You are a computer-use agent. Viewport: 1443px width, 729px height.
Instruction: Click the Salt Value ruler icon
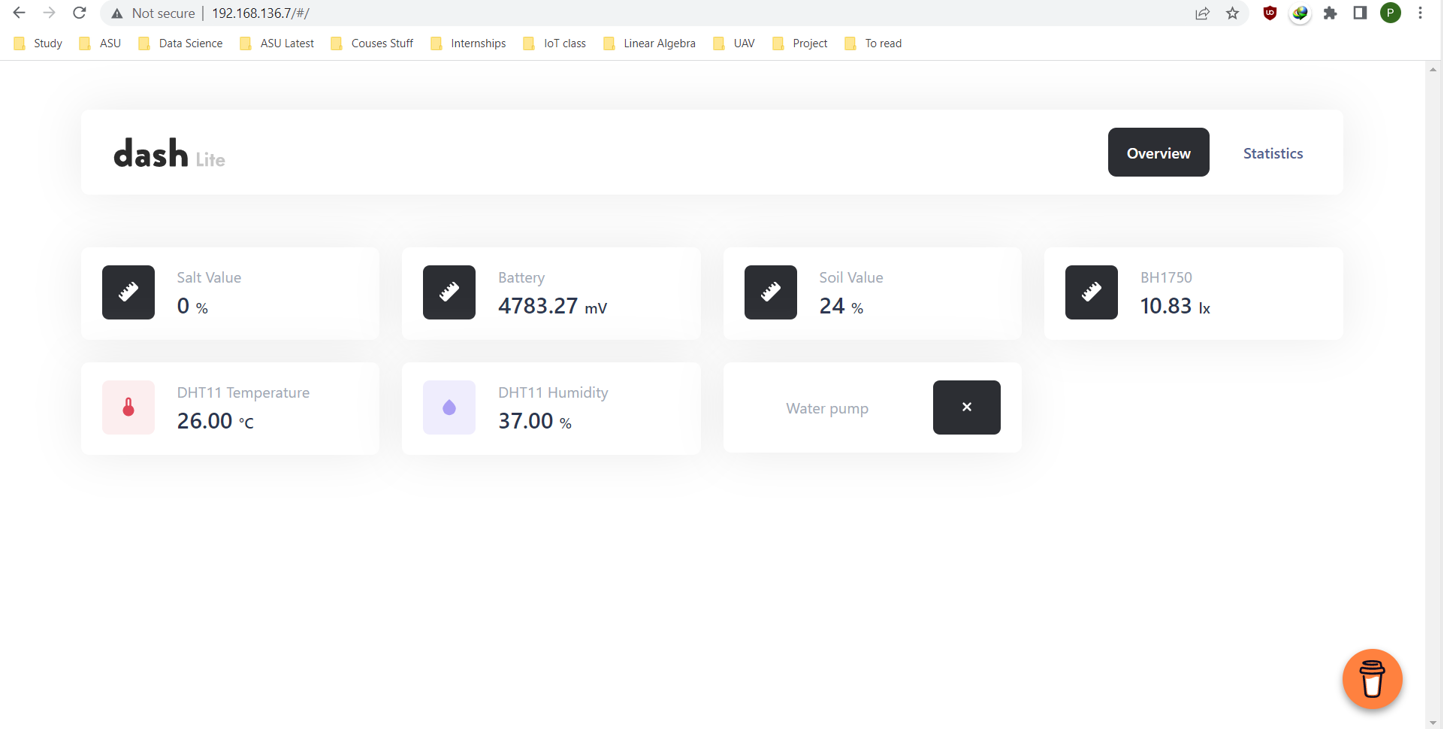click(128, 292)
